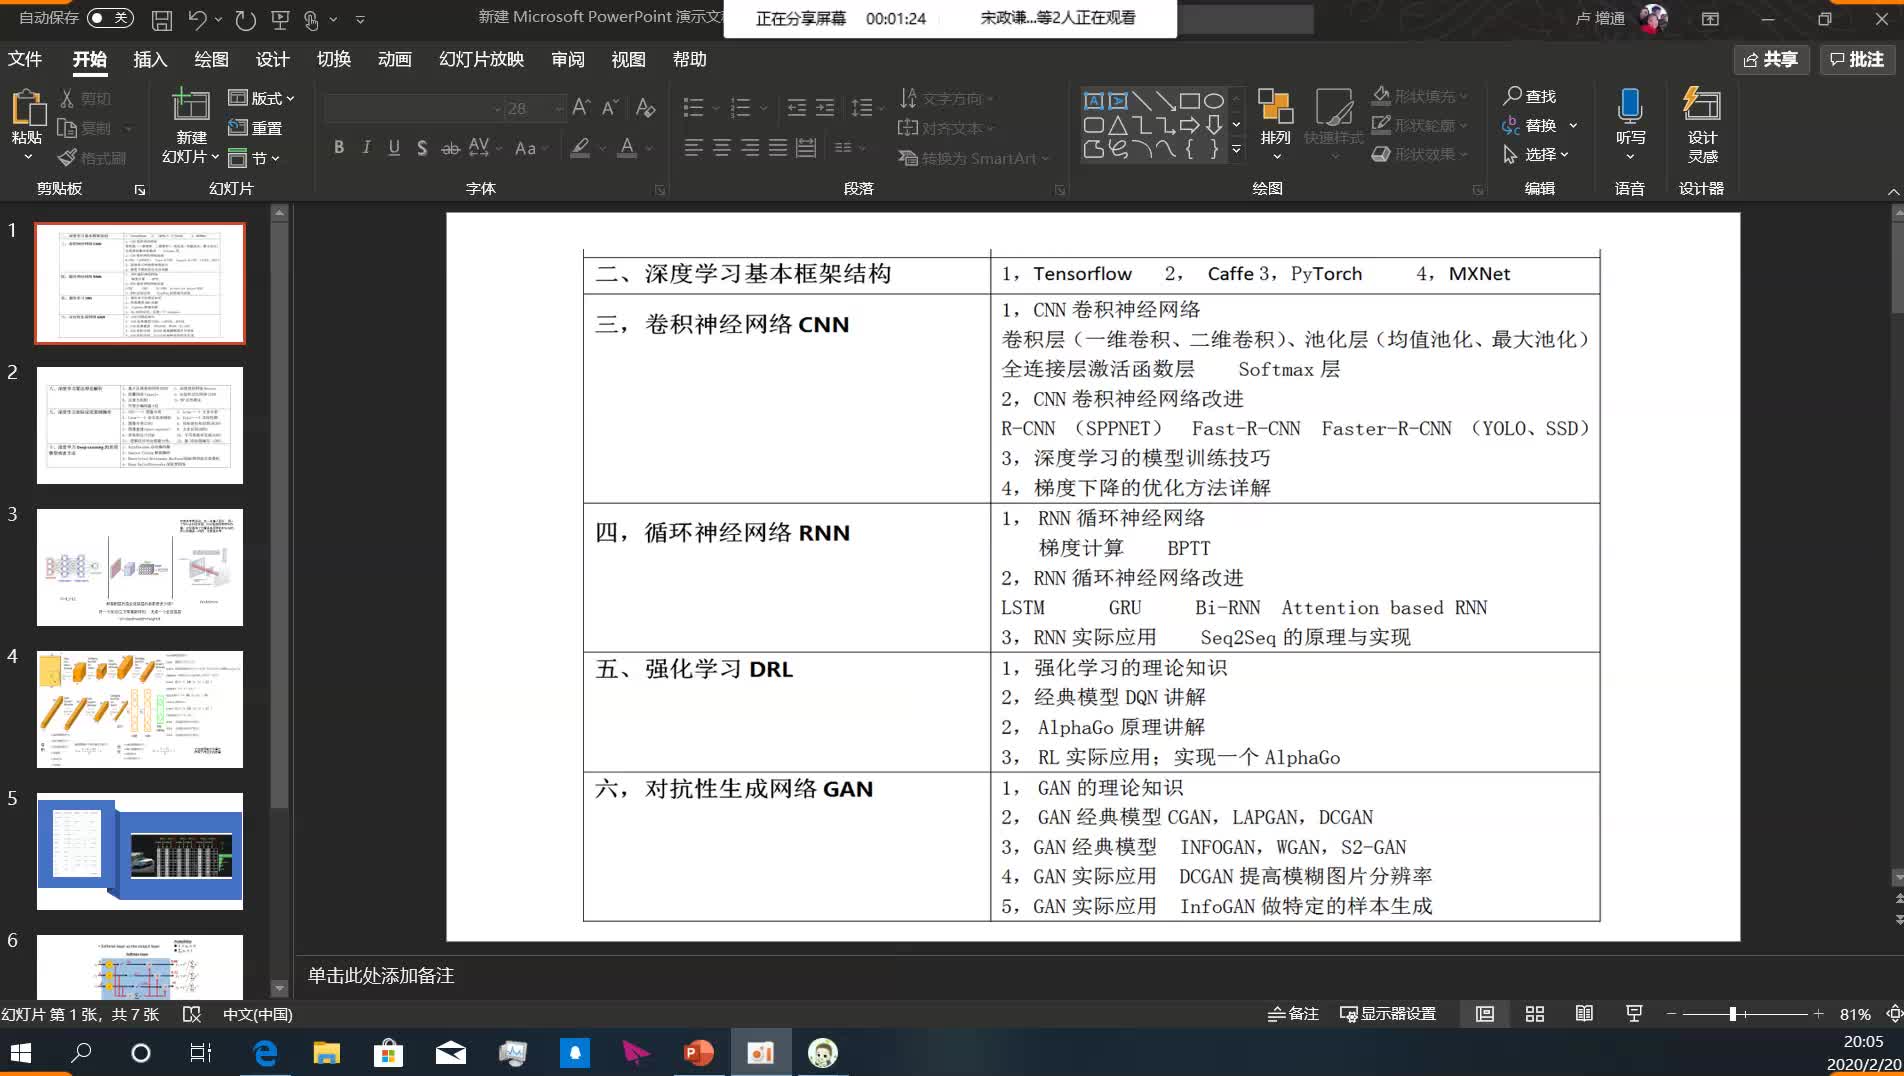Open the Insert tab
This screenshot has width=1904, height=1076.
pos(150,59)
